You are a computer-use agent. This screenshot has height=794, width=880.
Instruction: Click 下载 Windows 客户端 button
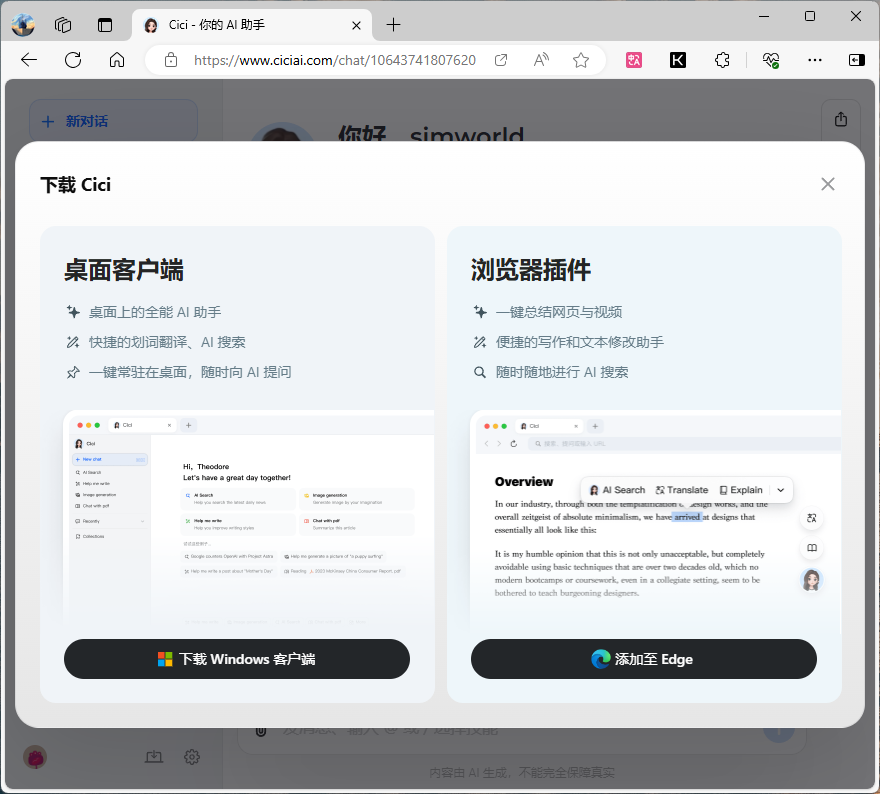pyautogui.click(x=237, y=659)
